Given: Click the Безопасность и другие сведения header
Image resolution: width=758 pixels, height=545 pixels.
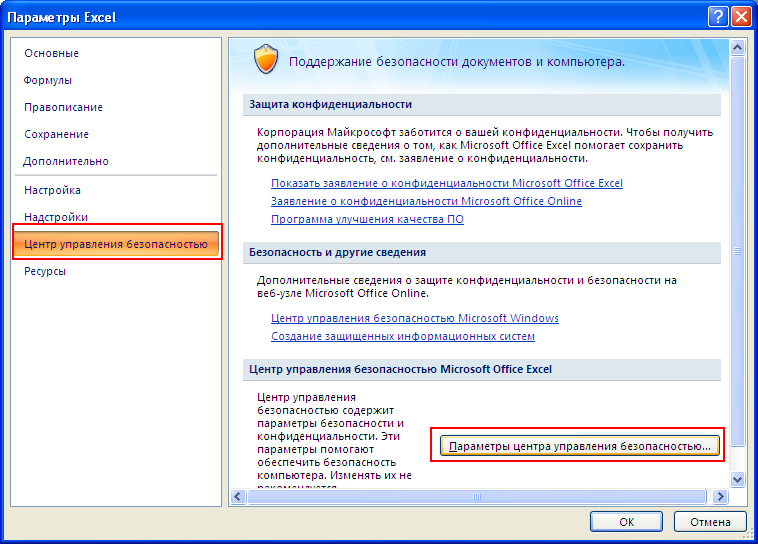Looking at the screenshot, I should 481,252.
